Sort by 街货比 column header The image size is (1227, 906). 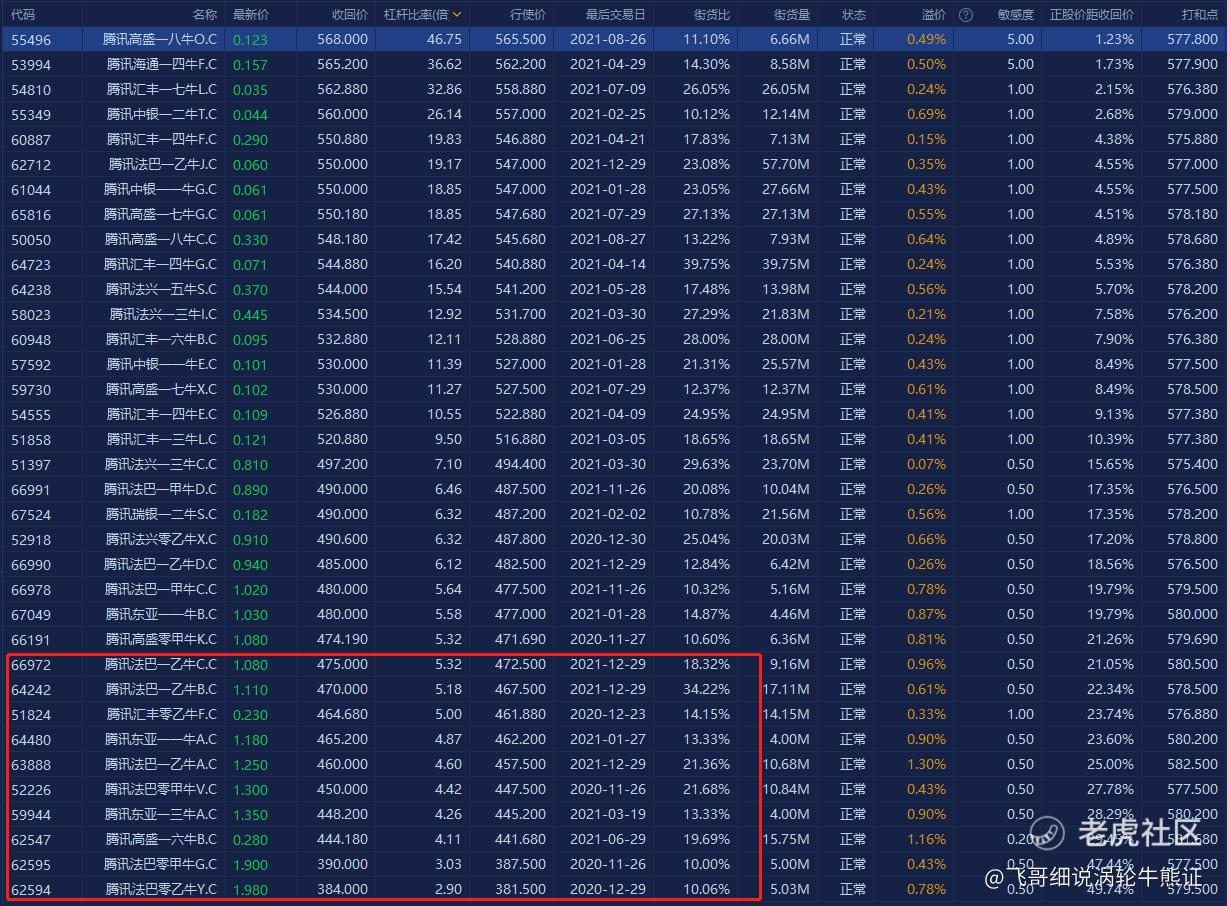712,15
